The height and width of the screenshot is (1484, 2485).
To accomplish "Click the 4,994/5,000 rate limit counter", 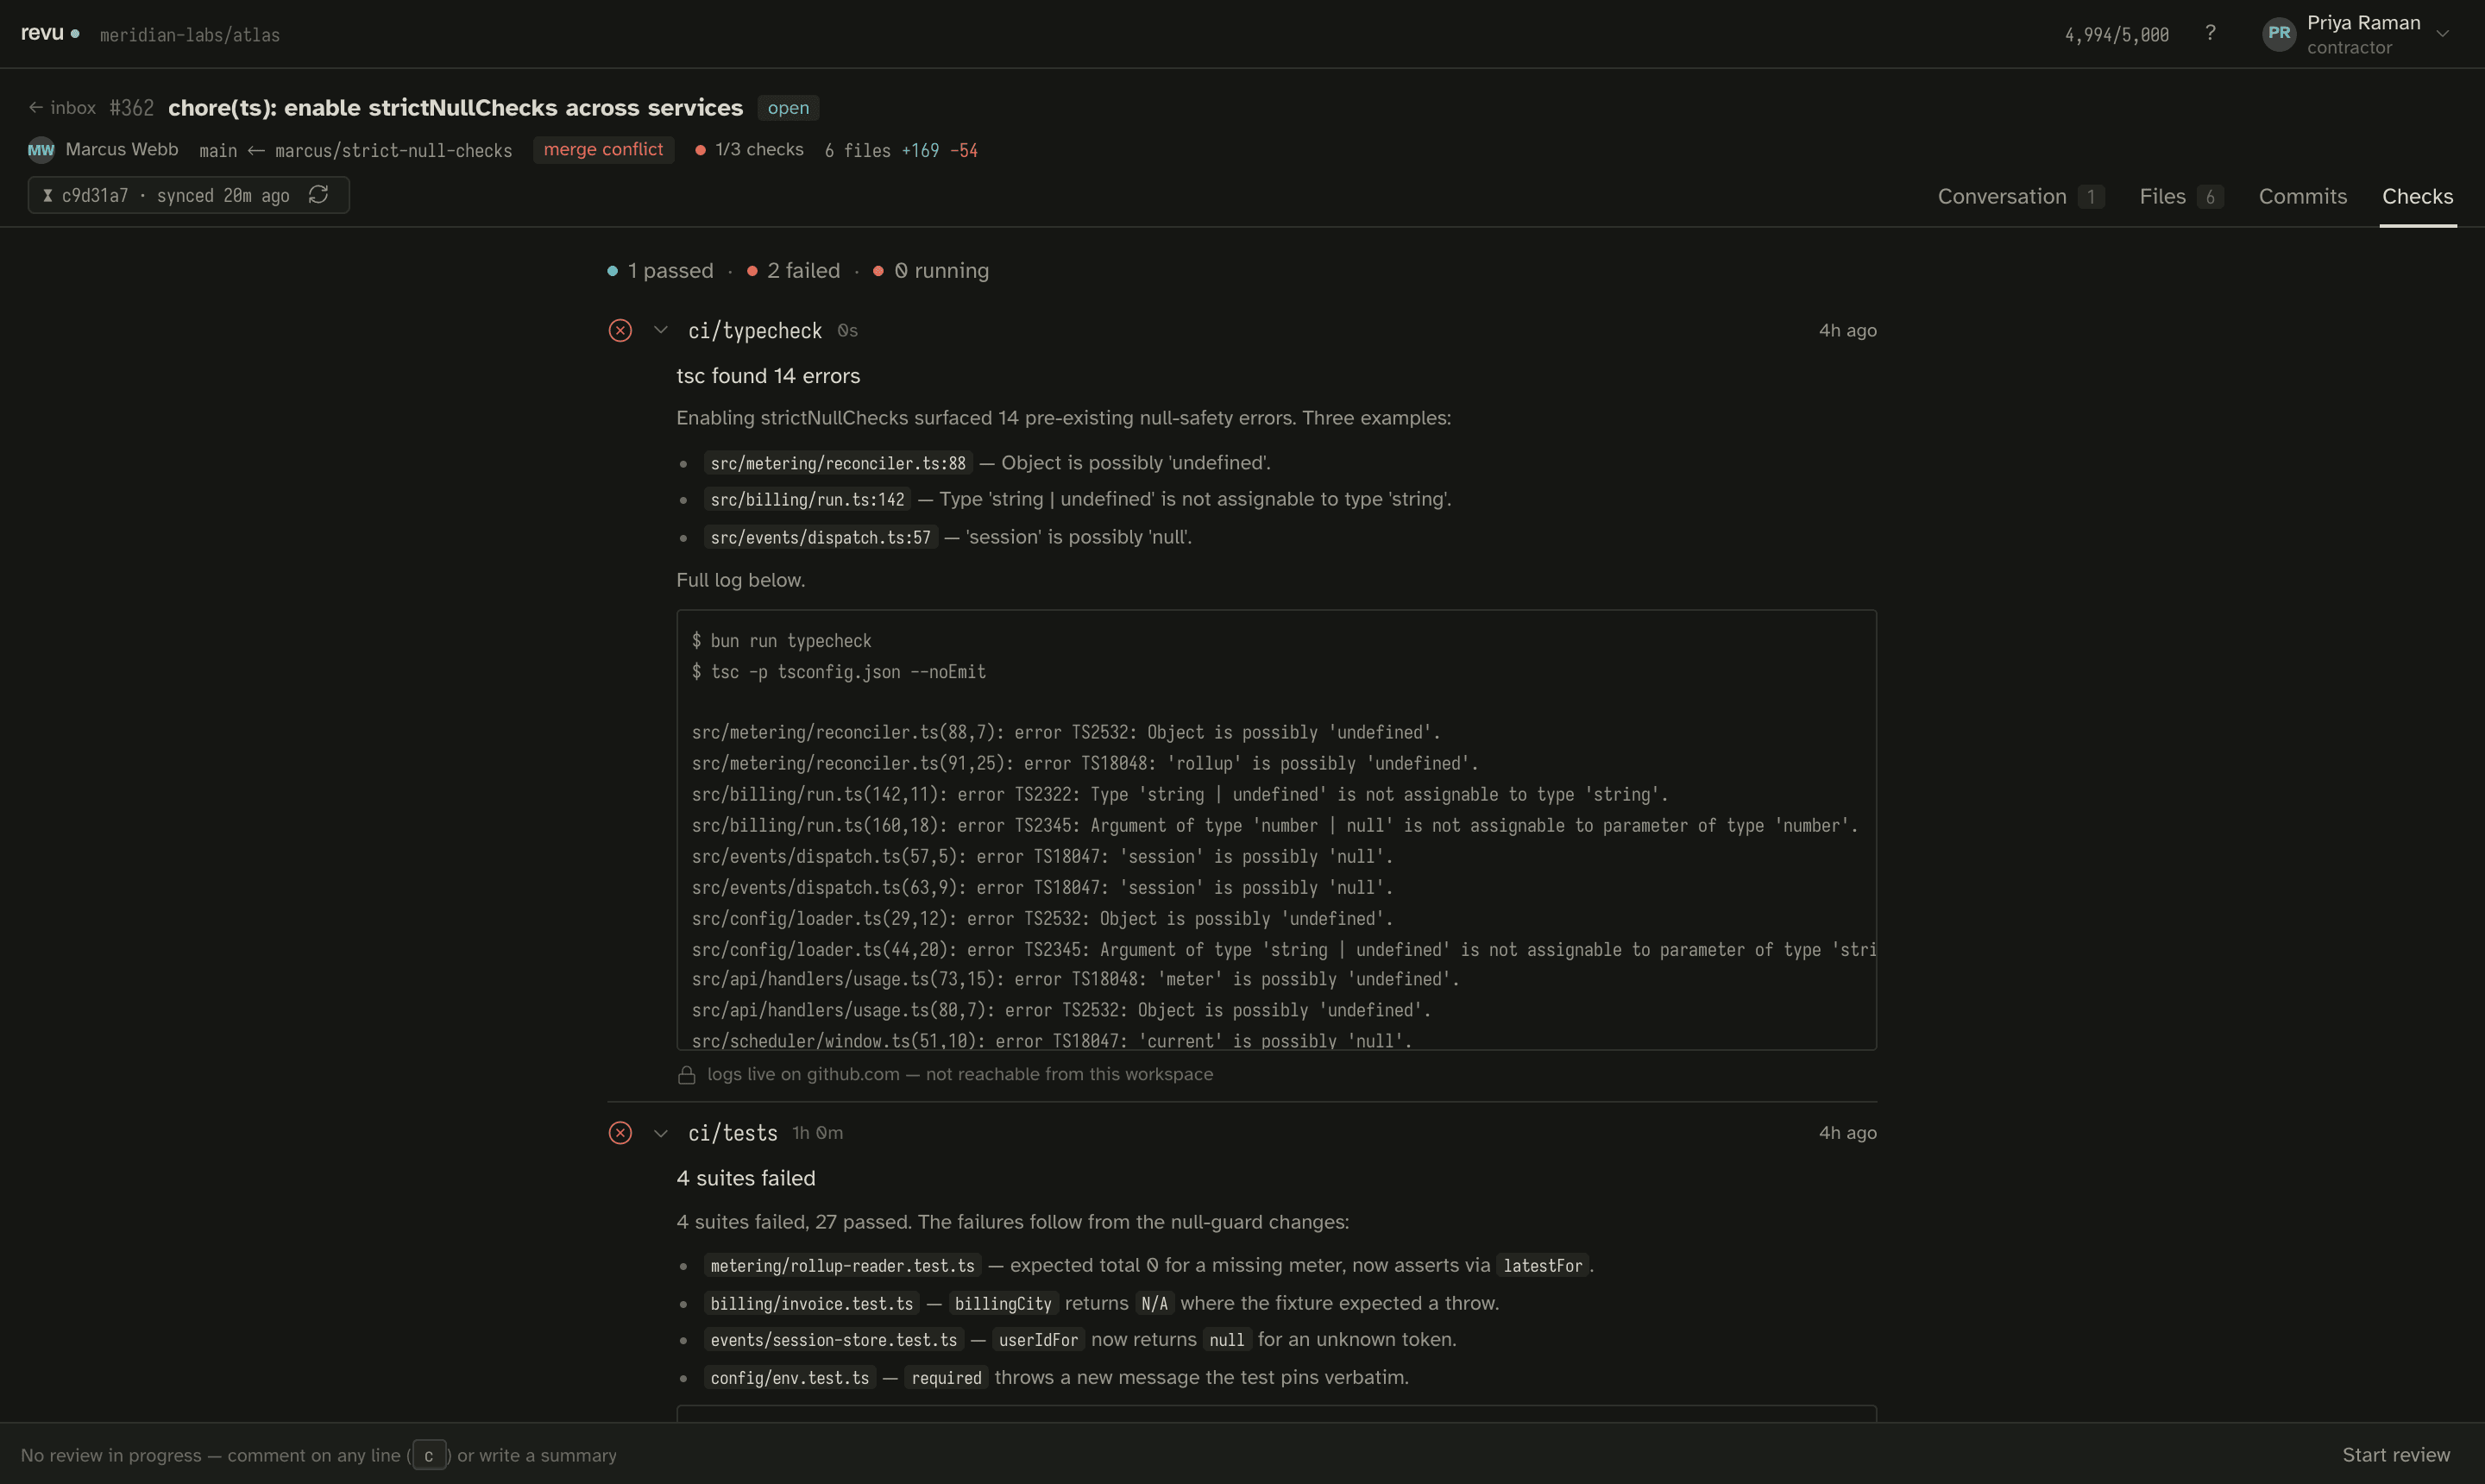I will (2116, 35).
